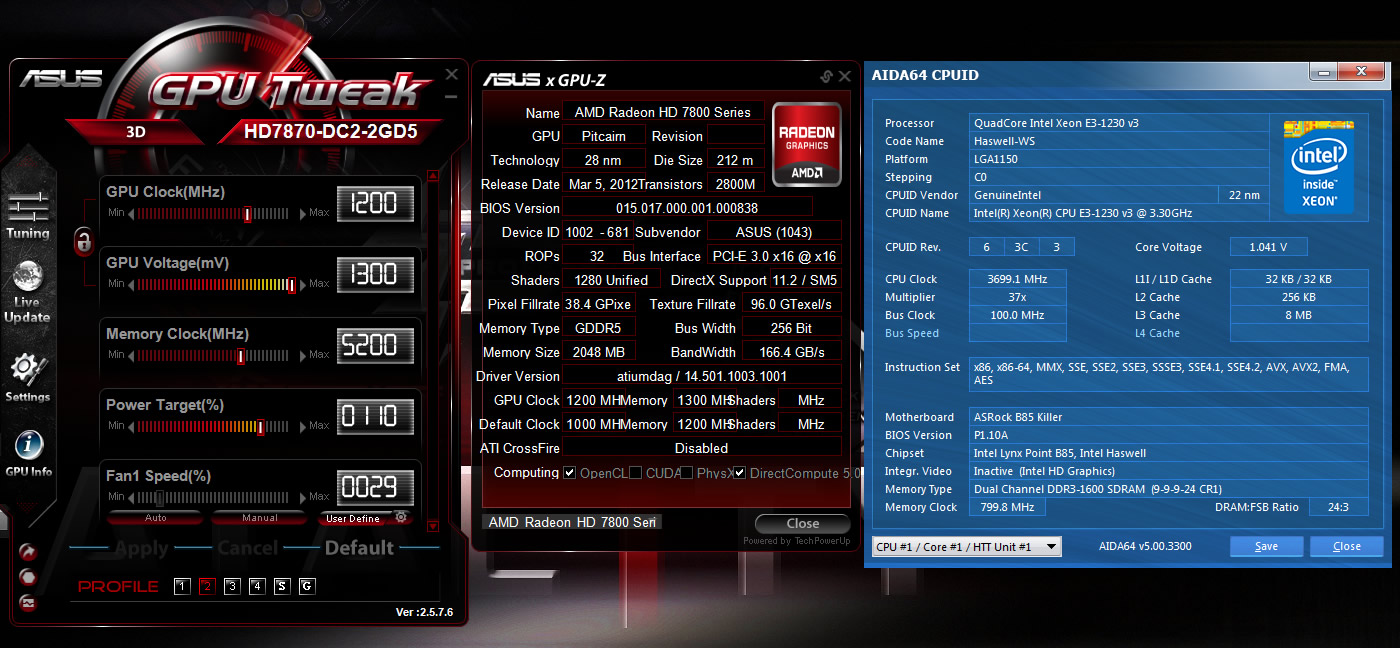Click Default in GPU Tweak
This screenshot has width=1400, height=648.
pos(359,548)
